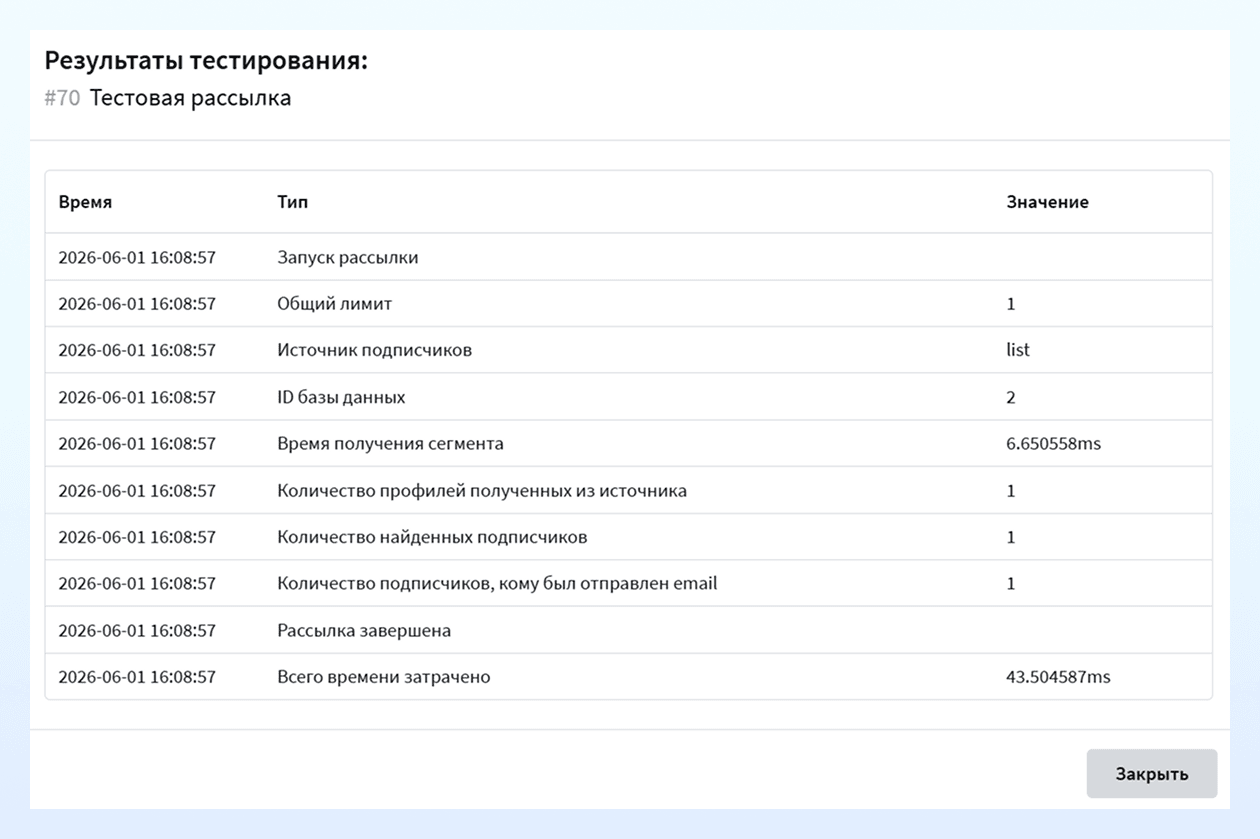Select the Тип column header

tap(293, 202)
